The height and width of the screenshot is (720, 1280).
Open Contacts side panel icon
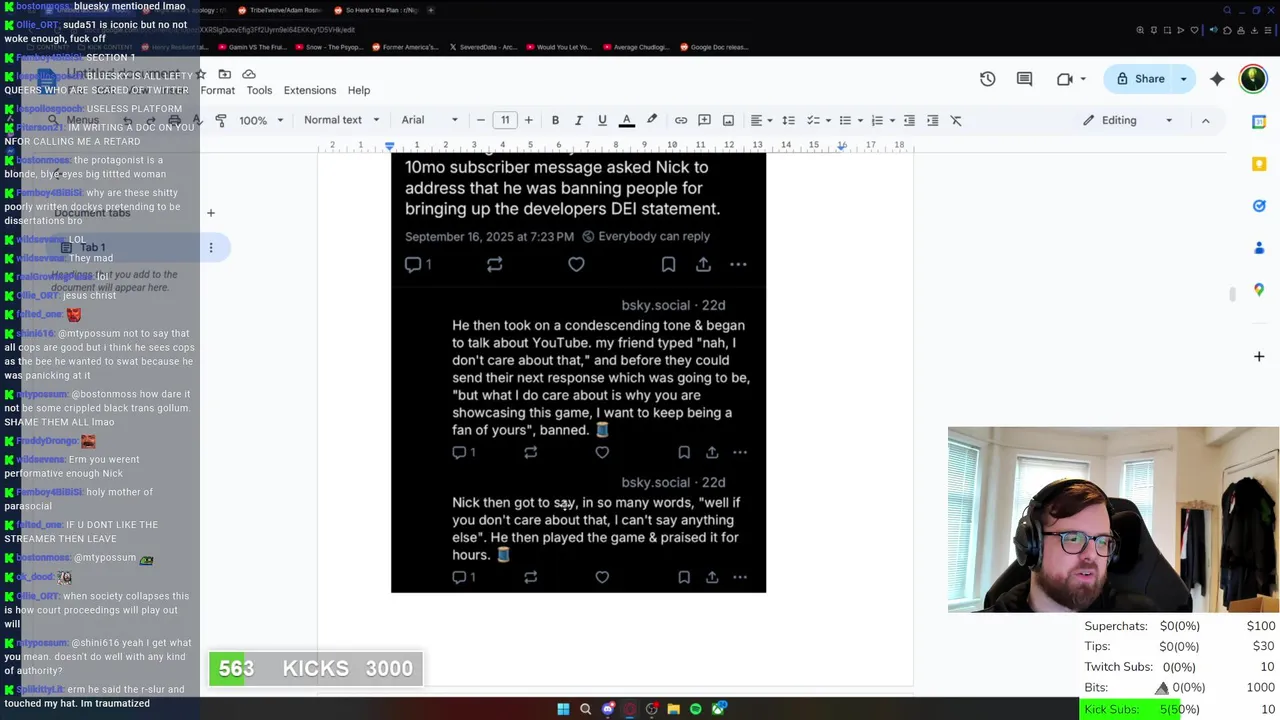(1259, 248)
